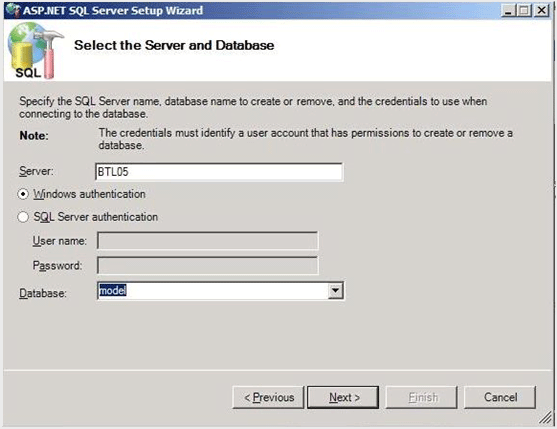
Task: Choose SQL Server authentication radio option
Action: [x=23, y=217]
